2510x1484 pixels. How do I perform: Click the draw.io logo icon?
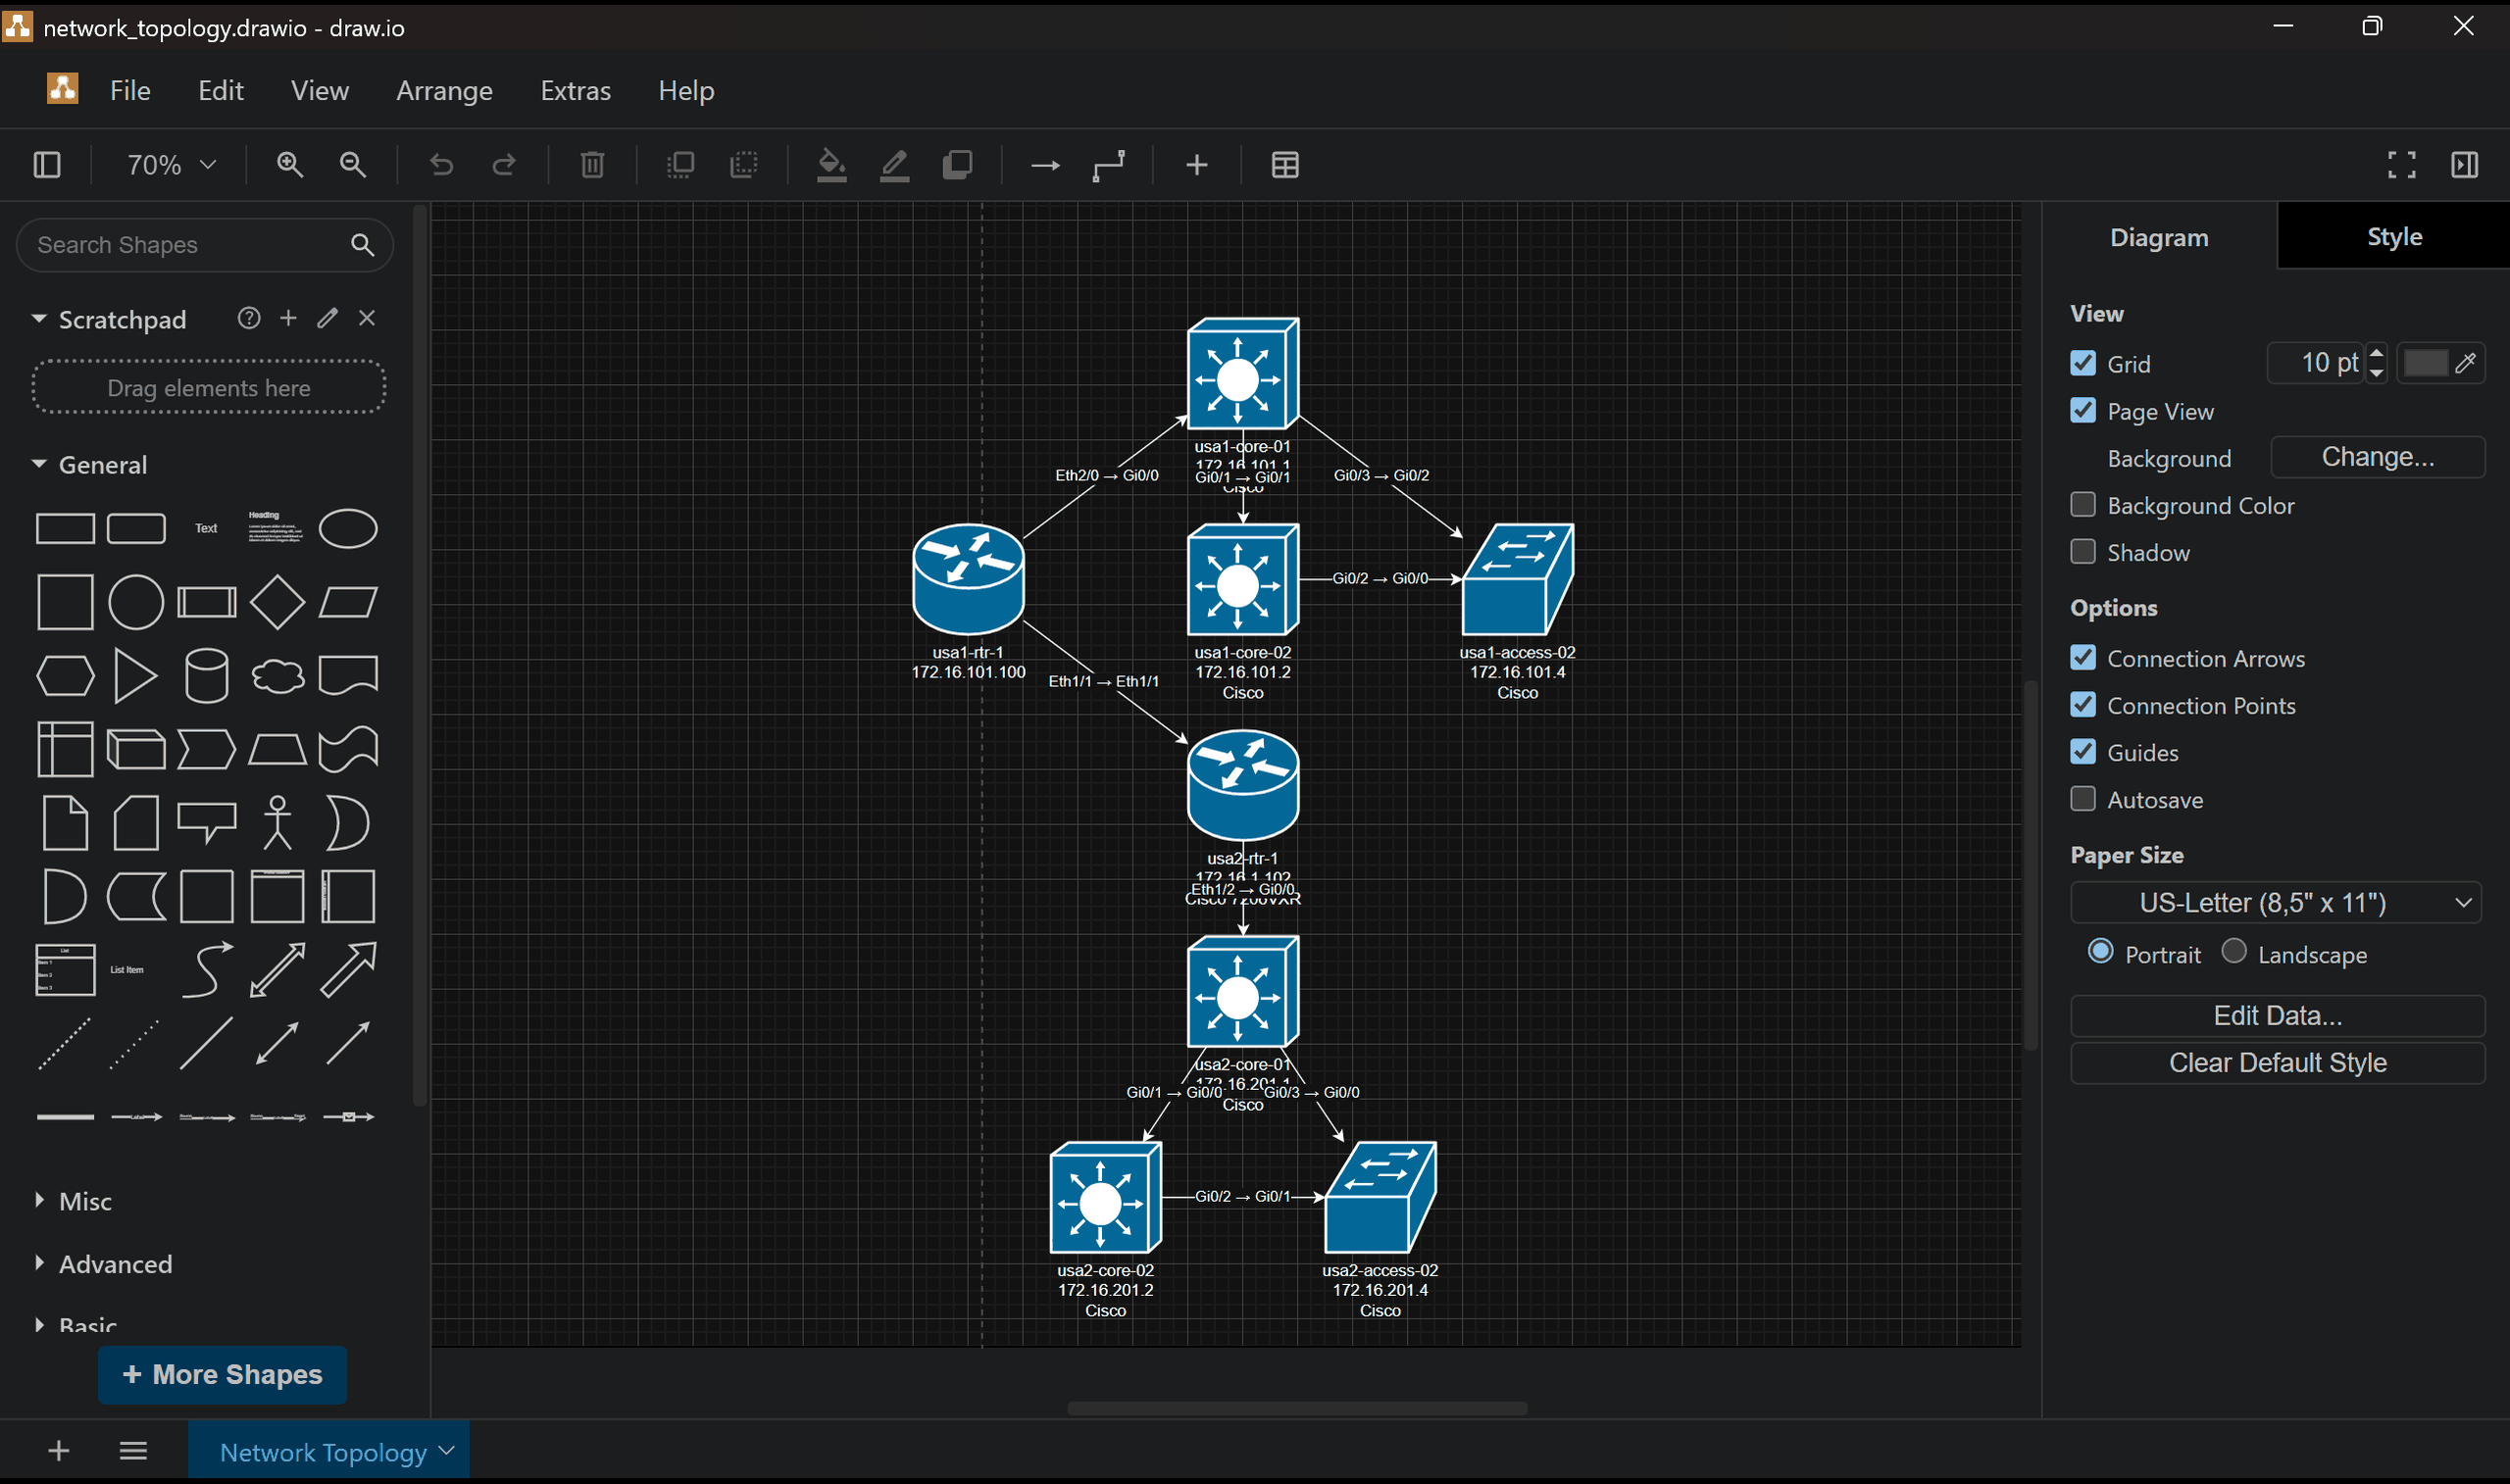click(x=63, y=89)
